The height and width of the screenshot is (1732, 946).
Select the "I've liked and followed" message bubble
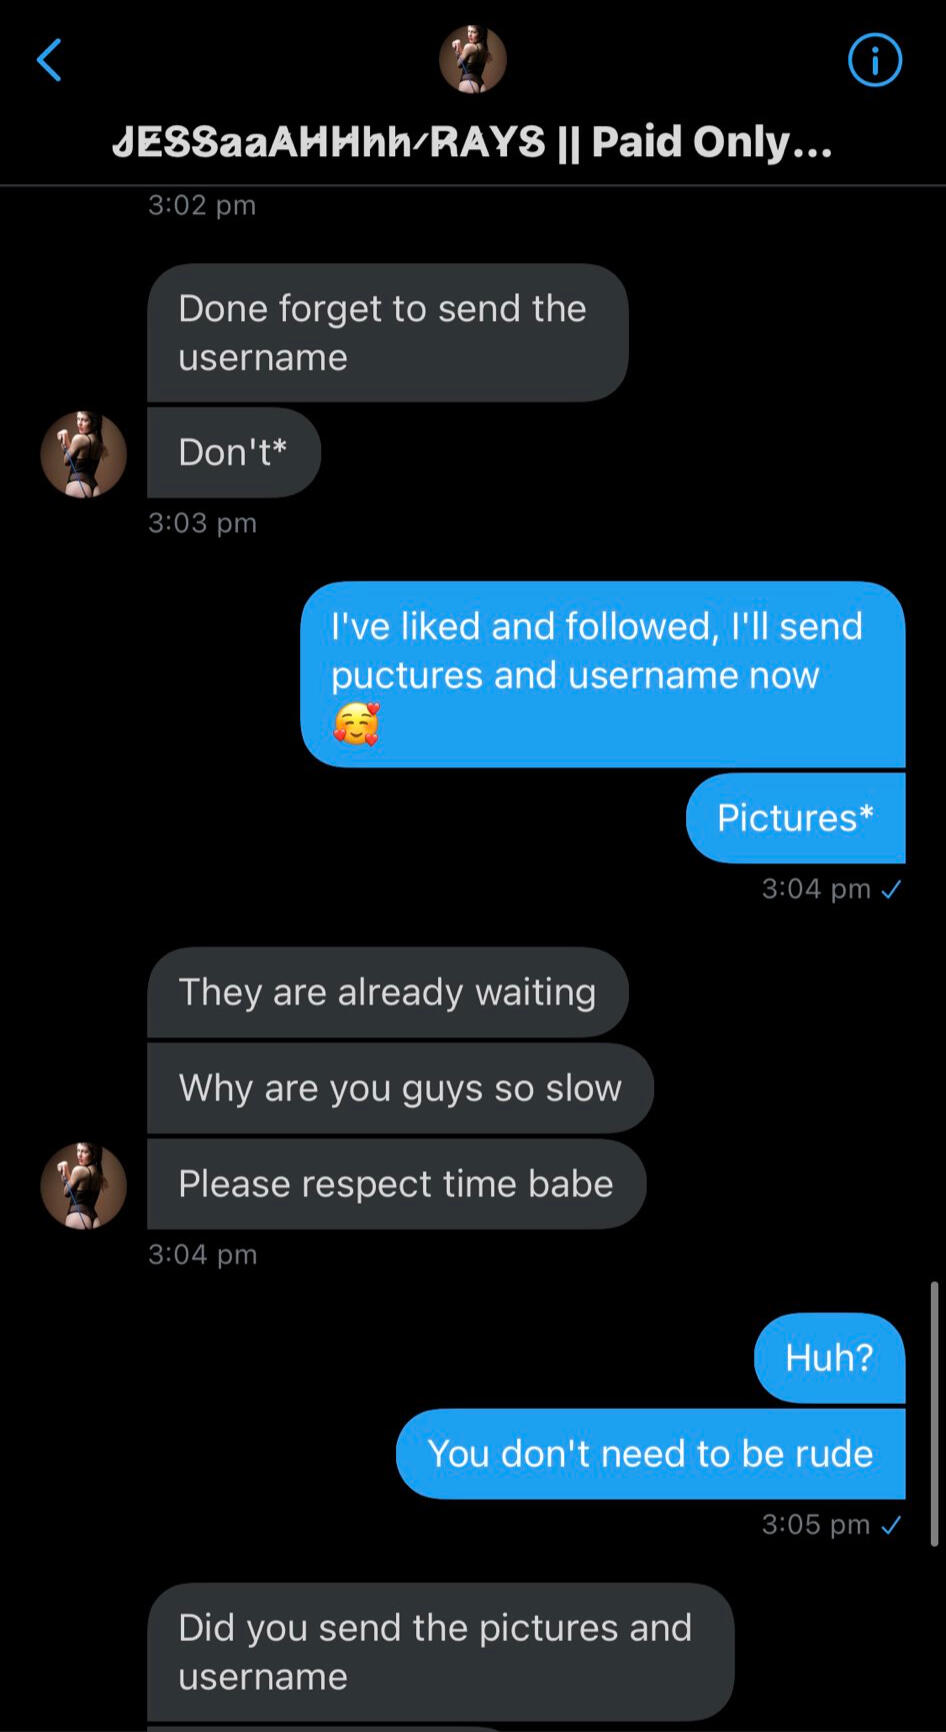click(602, 673)
